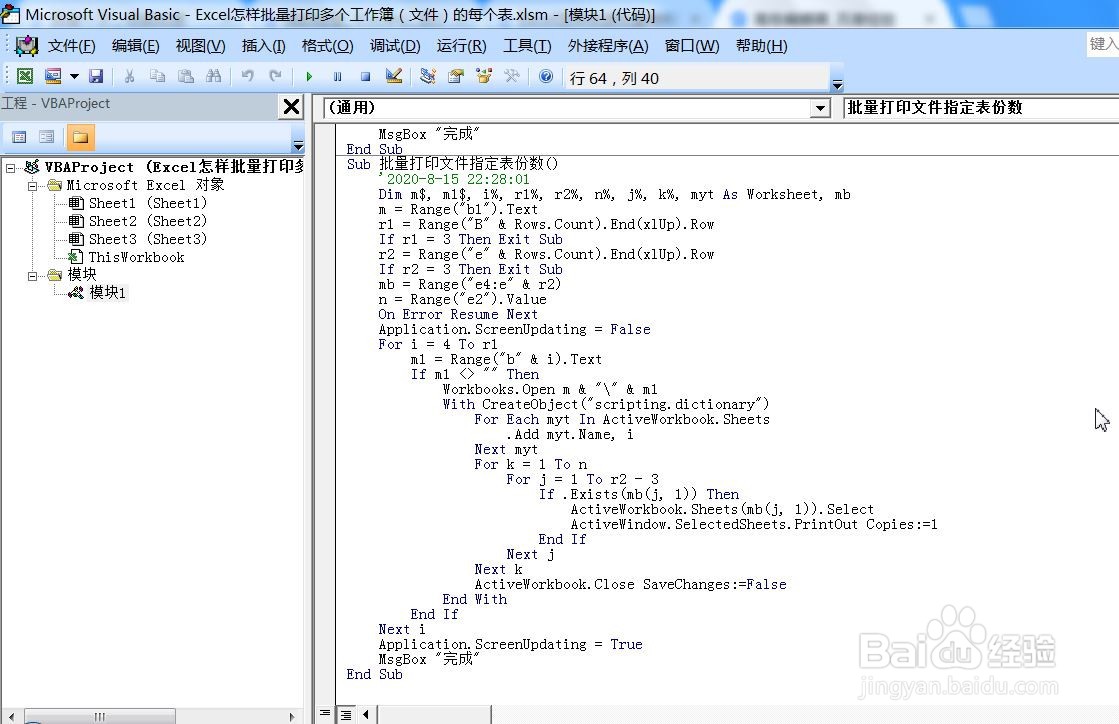1119x724 pixels.
Task: Click project panel scrollbar right arrow
Action: [292, 716]
